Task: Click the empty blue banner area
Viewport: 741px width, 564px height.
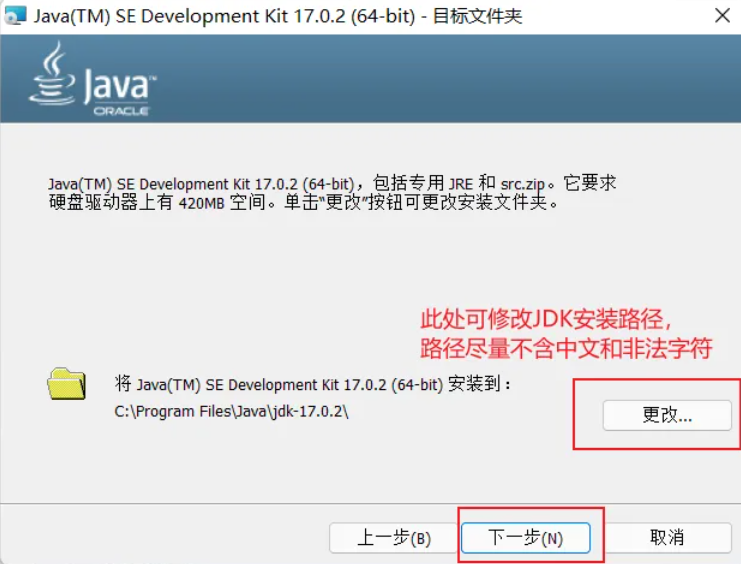Action: [x=450, y=78]
